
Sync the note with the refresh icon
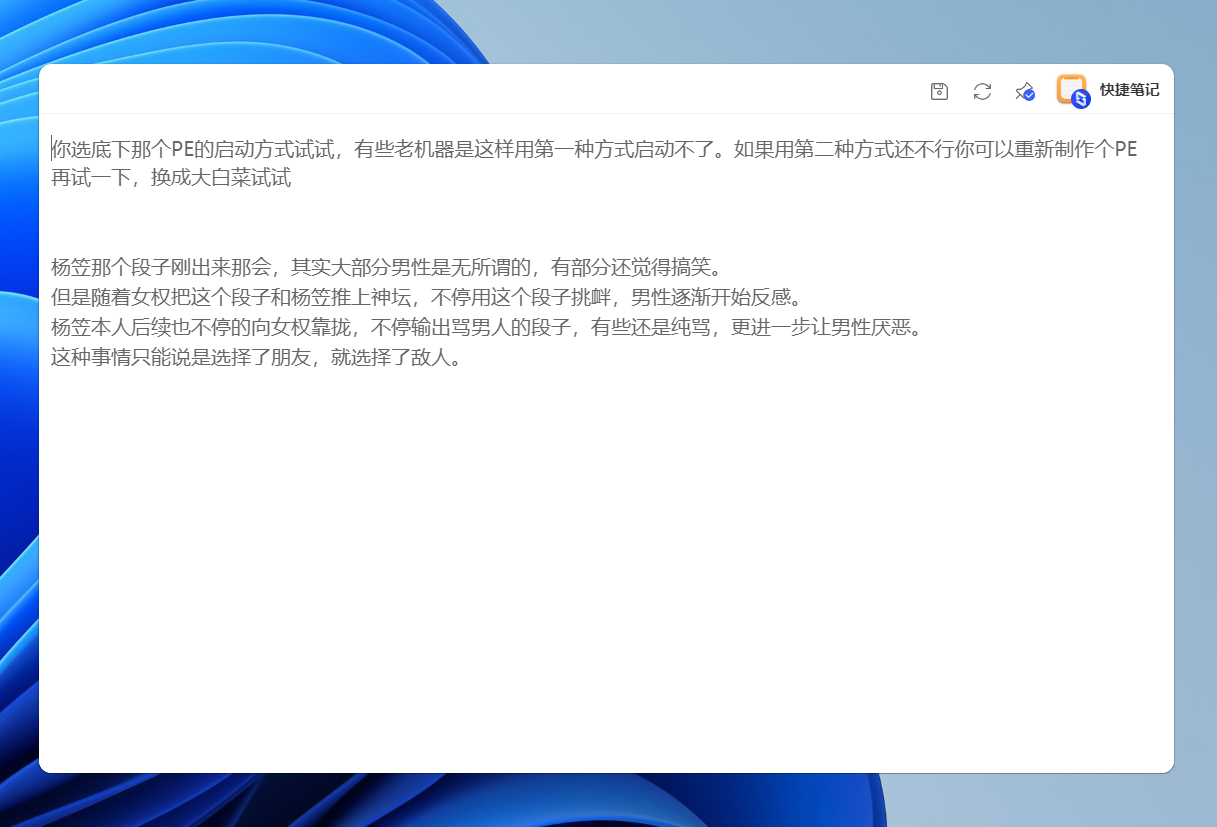[982, 91]
